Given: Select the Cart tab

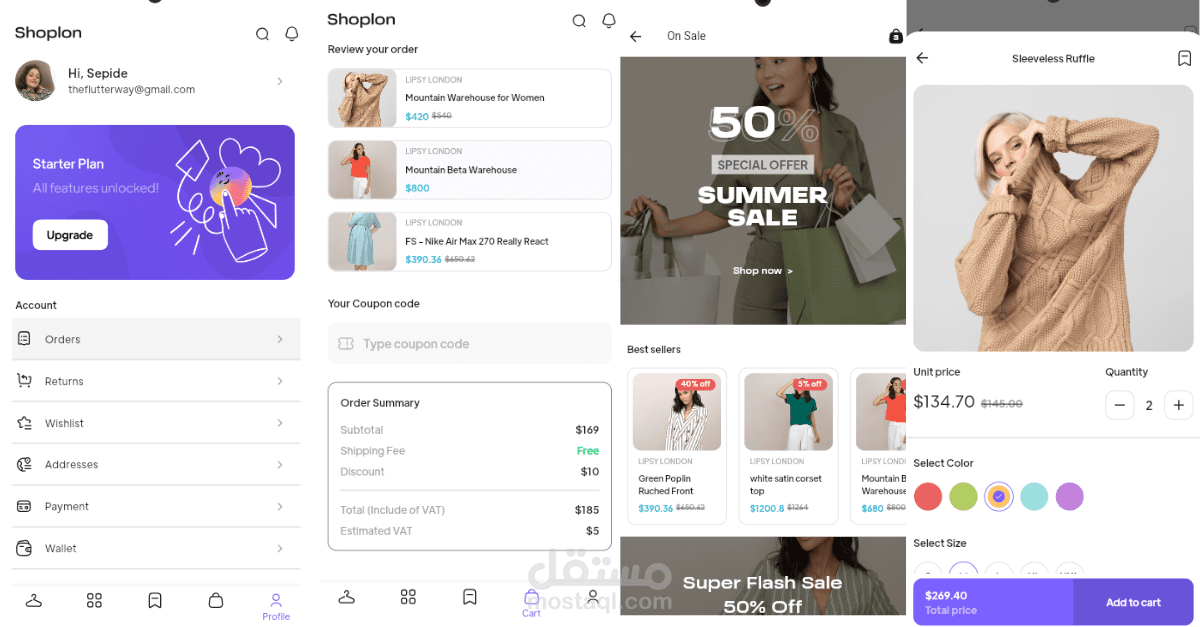Looking at the screenshot, I should point(531,603).
